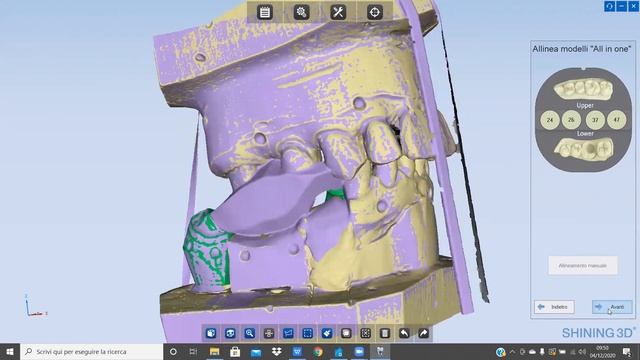Viewport: 640px width, 360px height.
Task: Click the OneDrive cloud icon in system tray
Action: [532, 351]
